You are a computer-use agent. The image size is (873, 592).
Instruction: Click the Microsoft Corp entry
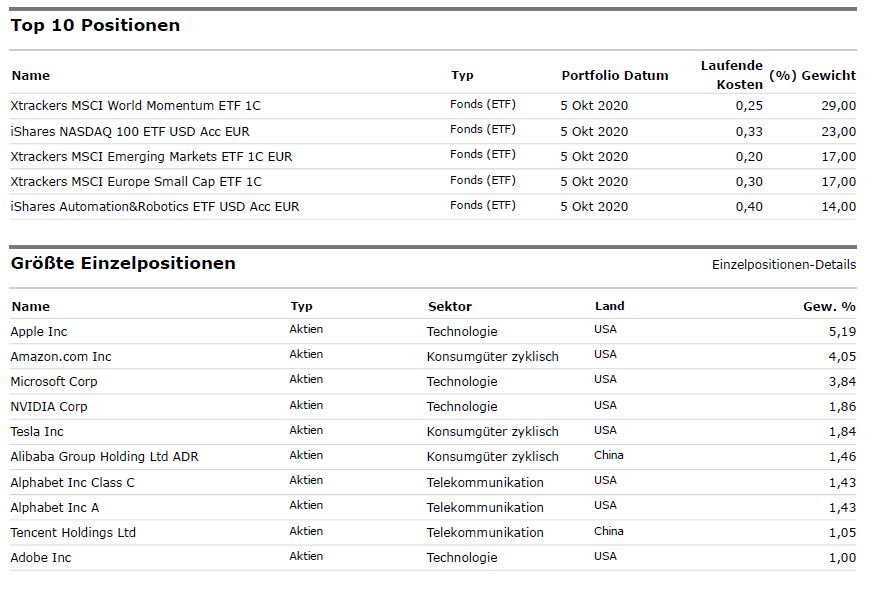(x=54, y=381)
